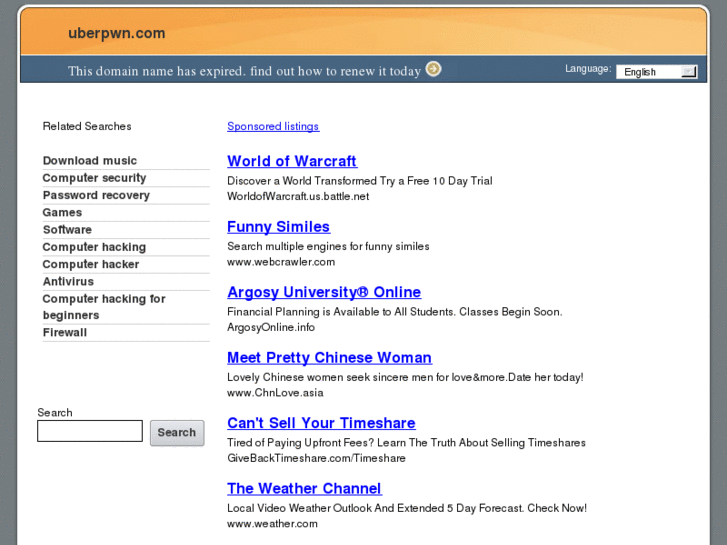Open the Meet Pretty Chinese Woman link

coord(330,357)
